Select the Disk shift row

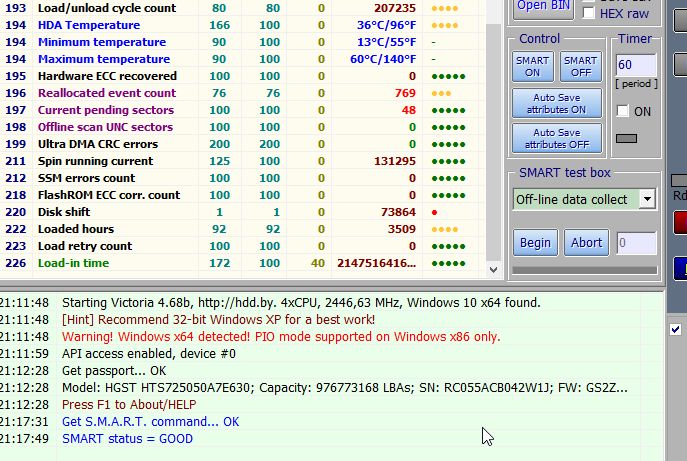tap(241, 212)
